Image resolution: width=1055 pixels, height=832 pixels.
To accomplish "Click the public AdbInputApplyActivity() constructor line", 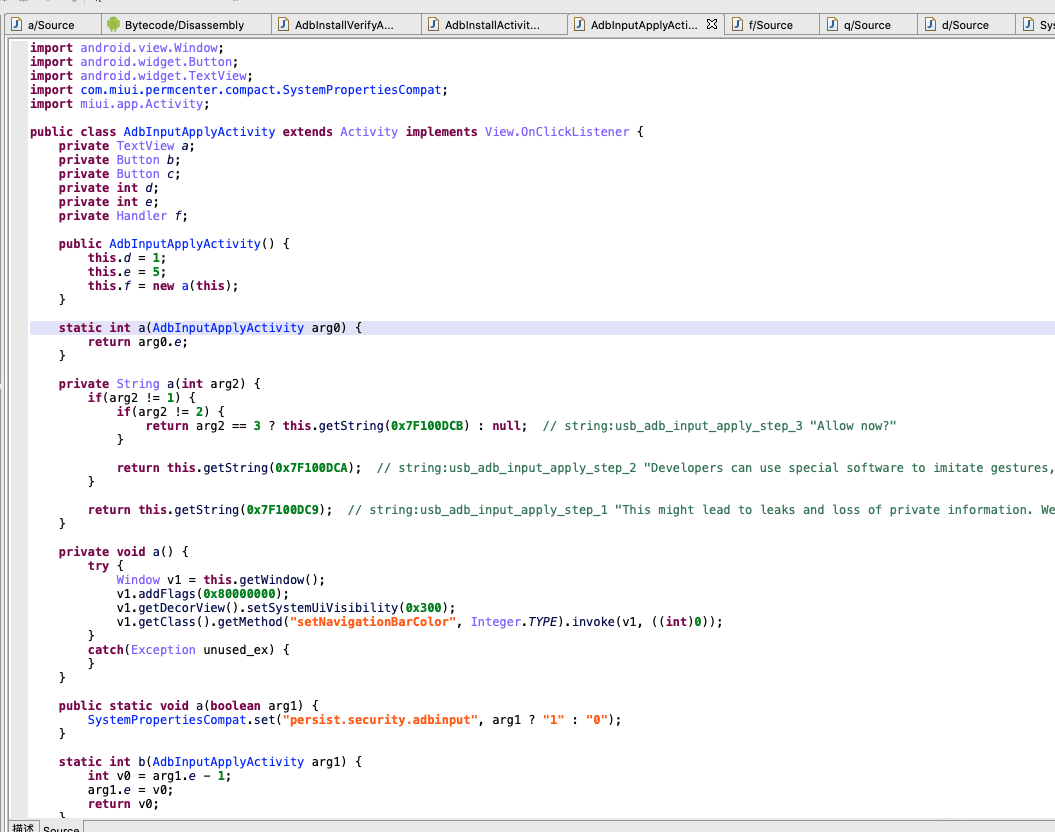I will tap(174, 244).
